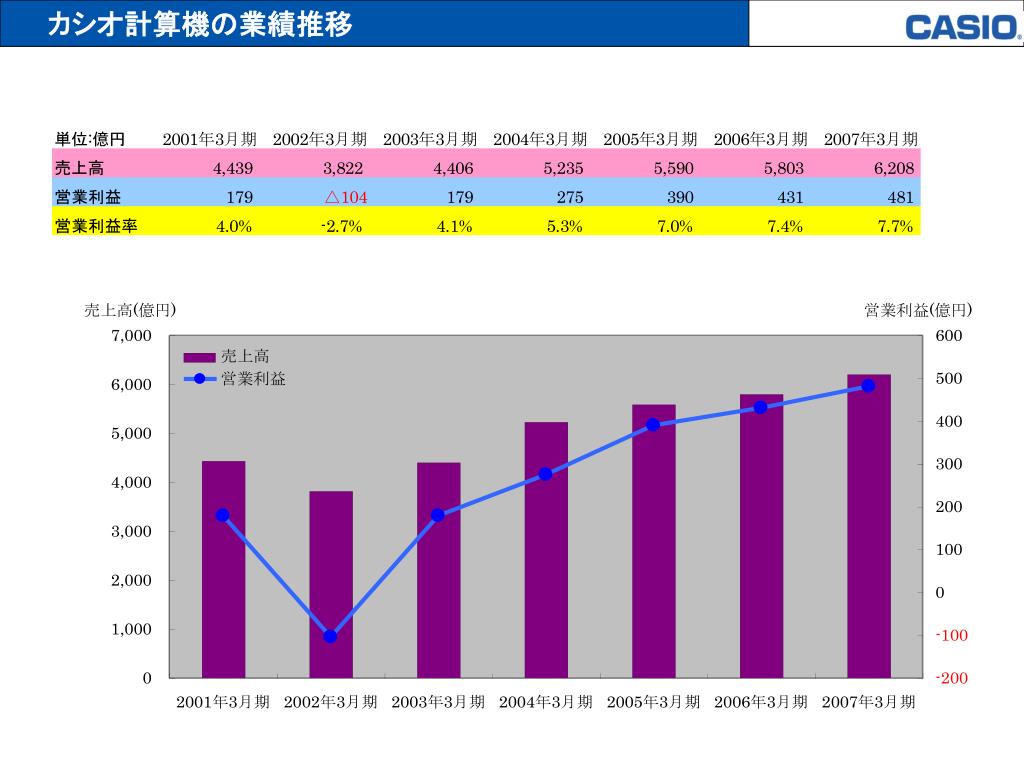Click the 2001 operating profit data point

pyautogui.click(x=223, y=515)
